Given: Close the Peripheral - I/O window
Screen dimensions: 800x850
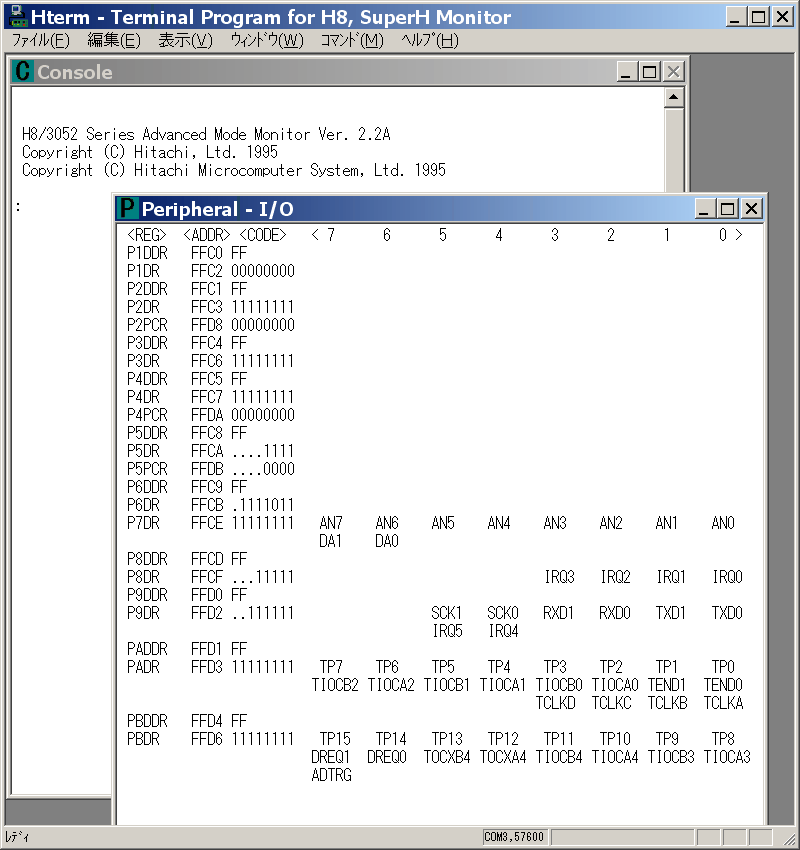Looking at the screenshot, I should [751, 209].
